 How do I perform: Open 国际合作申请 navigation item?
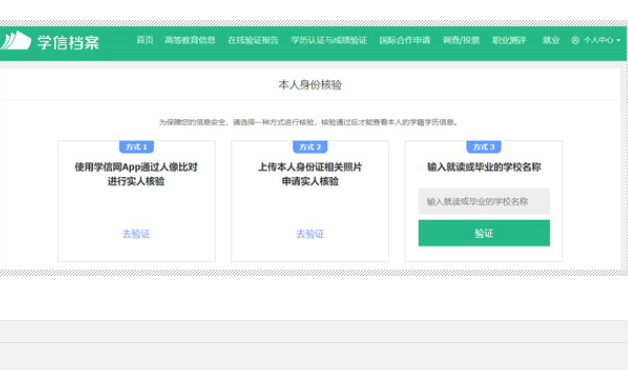[405, 40]
